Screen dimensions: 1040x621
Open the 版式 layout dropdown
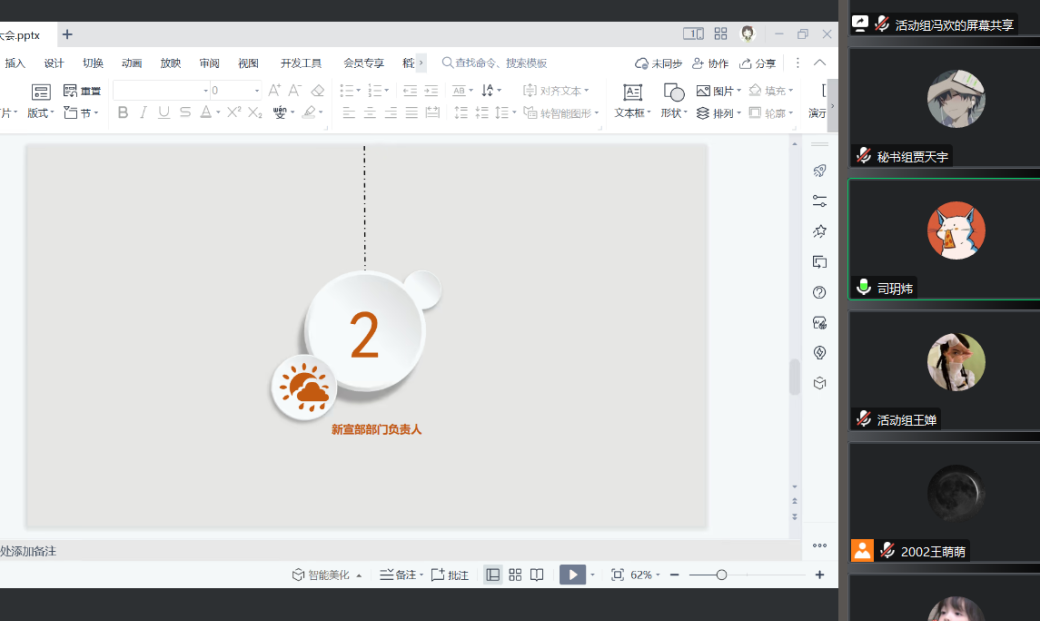click(x=40, y=113)
